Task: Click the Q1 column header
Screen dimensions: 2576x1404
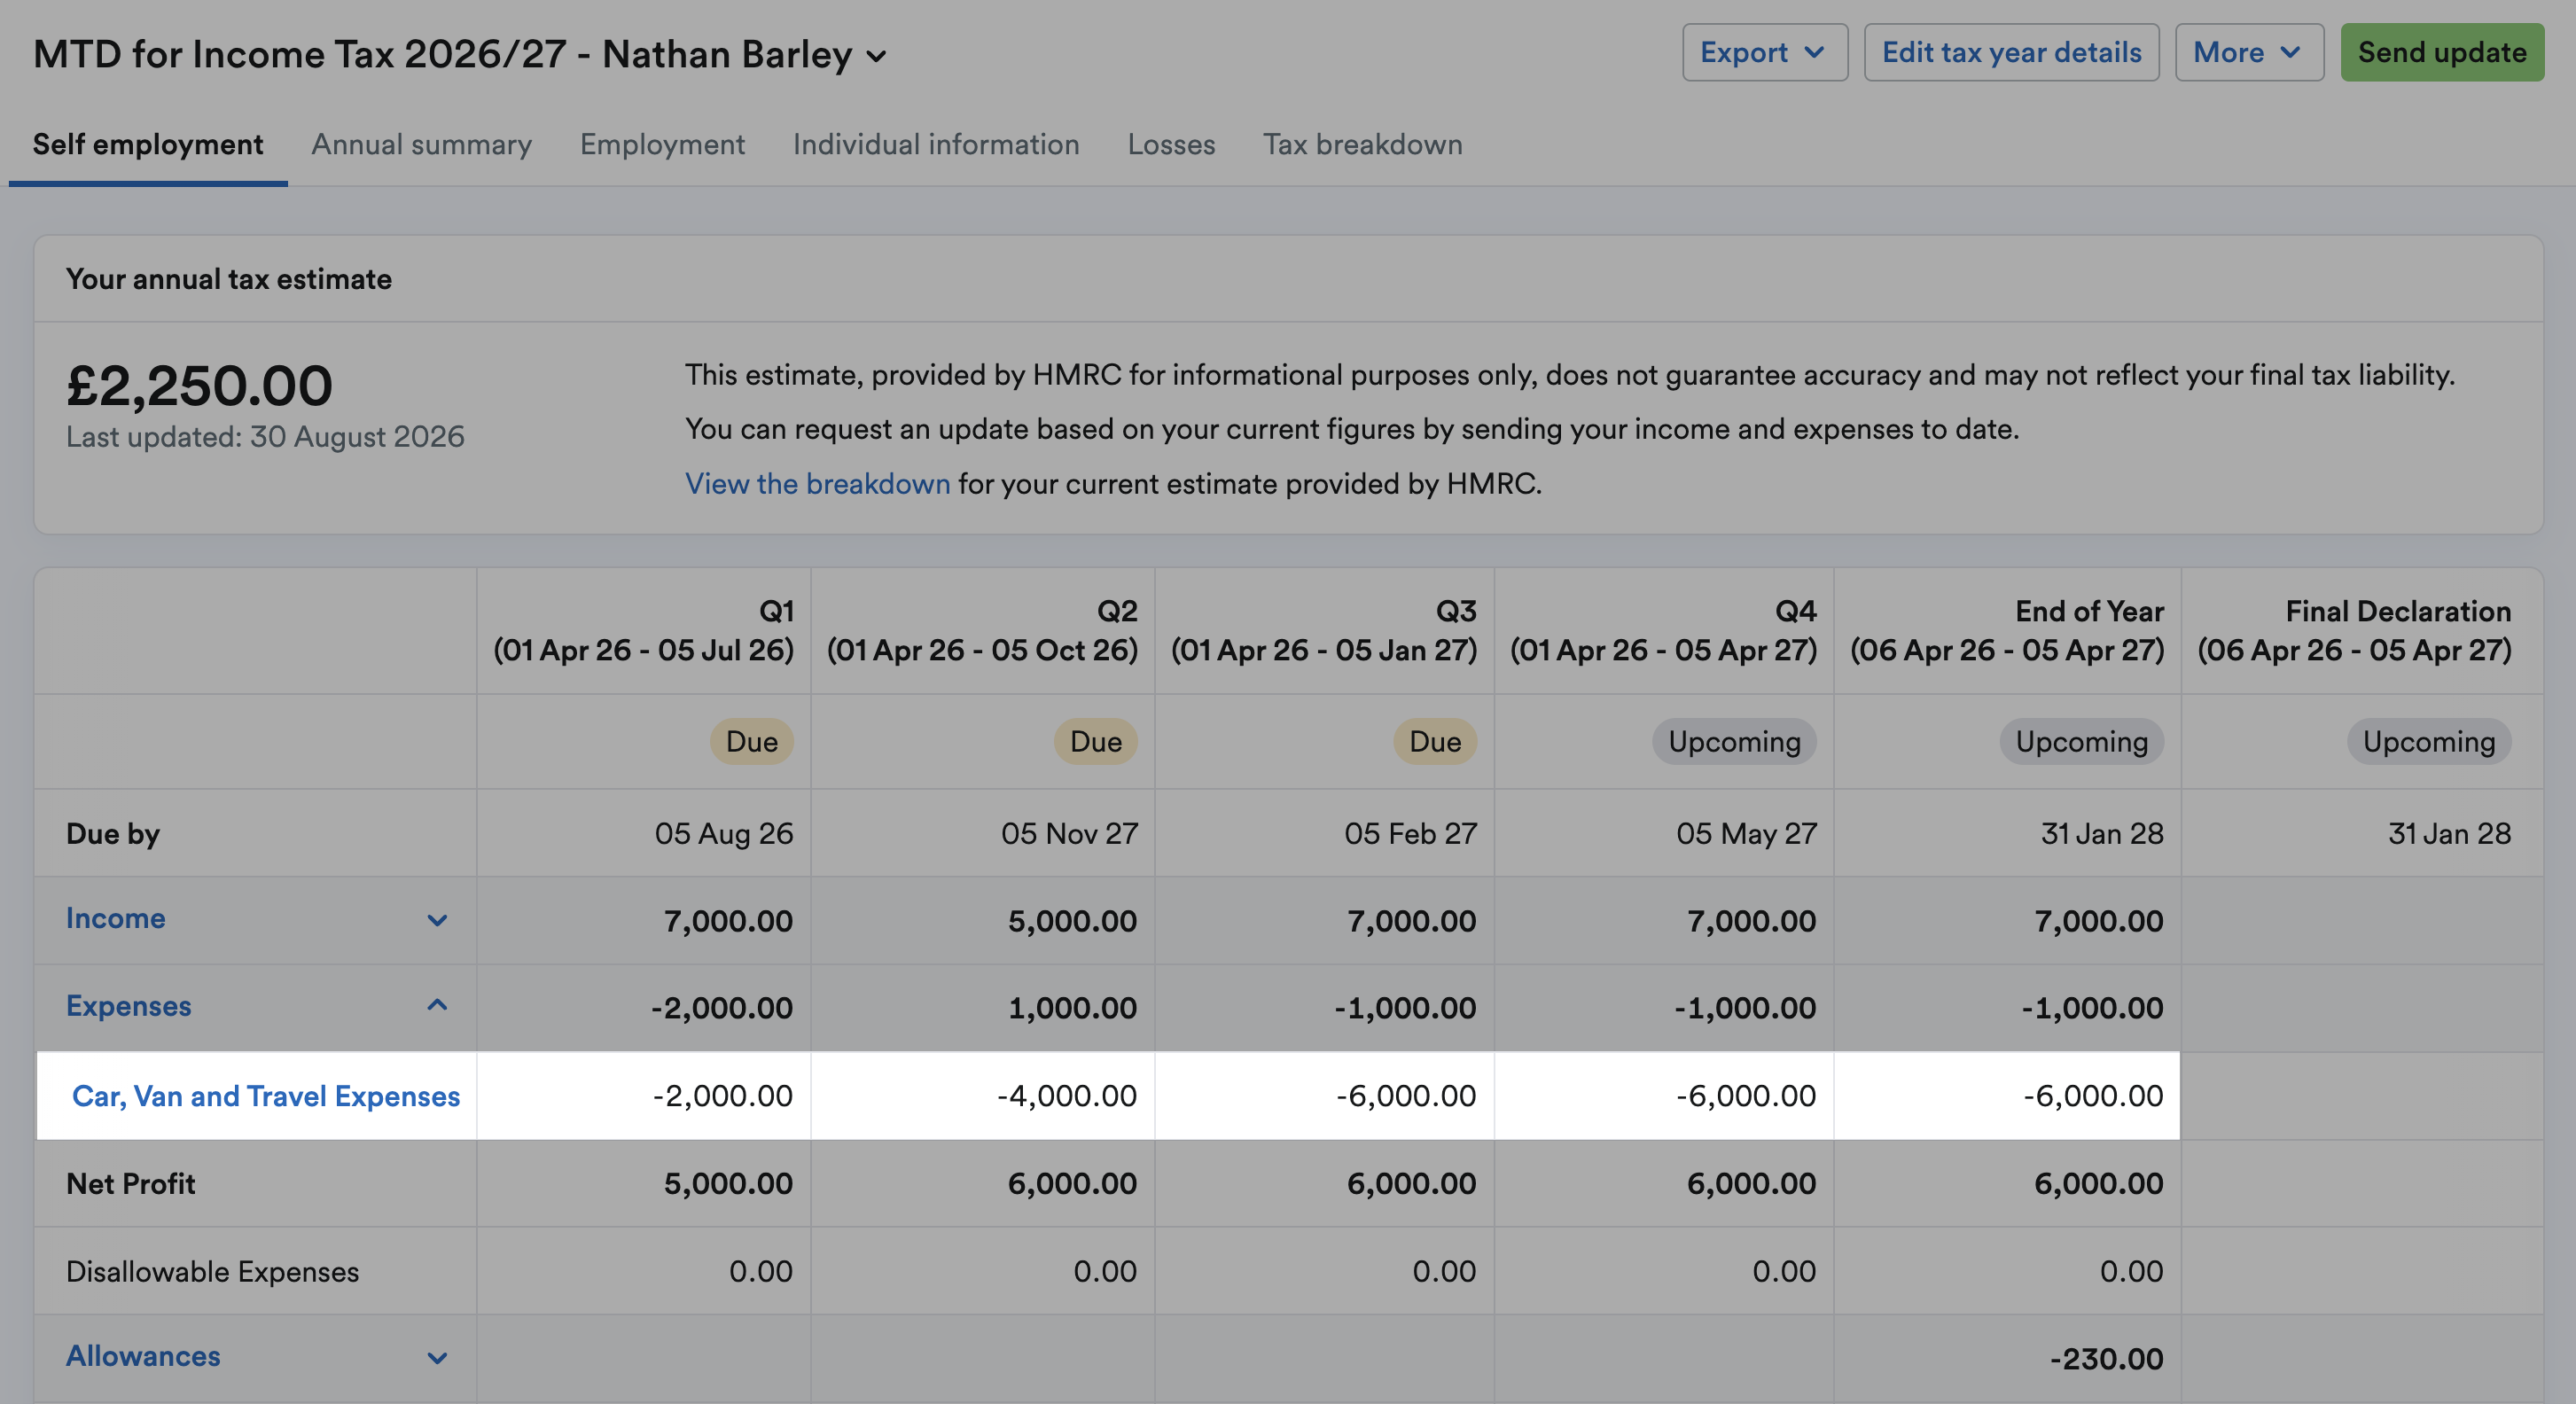Action: 644,630
